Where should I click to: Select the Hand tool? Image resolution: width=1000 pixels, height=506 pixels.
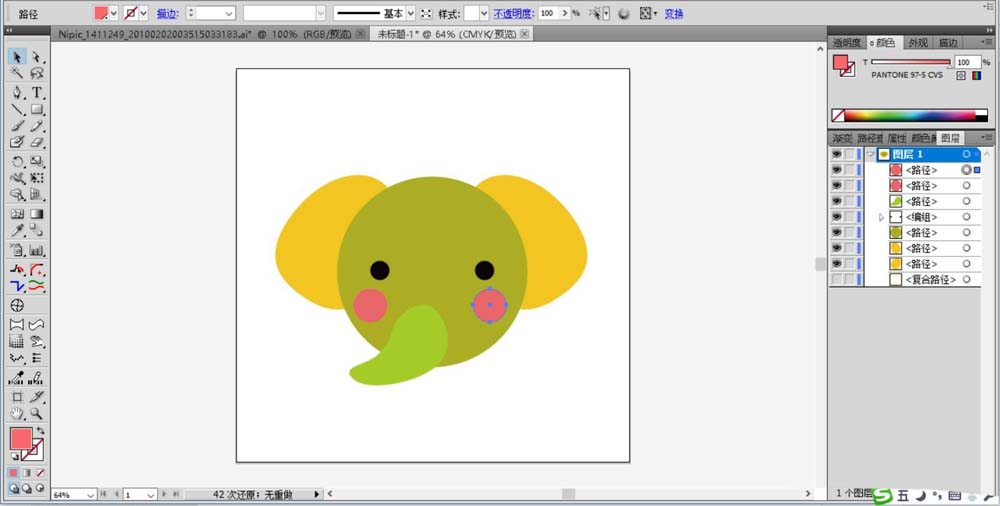tap(17, 413)
